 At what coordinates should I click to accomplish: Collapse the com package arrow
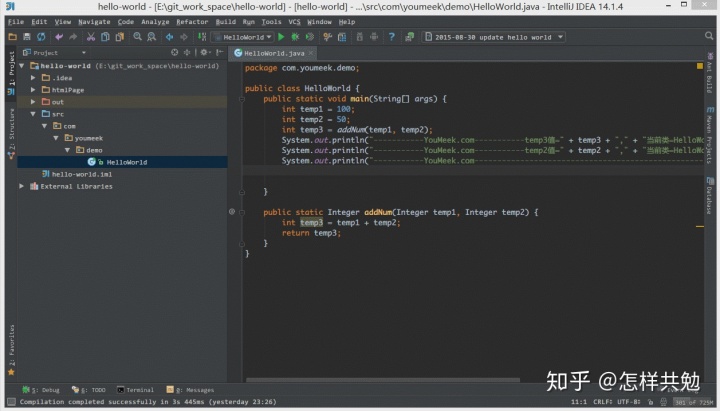coord(45,126)
